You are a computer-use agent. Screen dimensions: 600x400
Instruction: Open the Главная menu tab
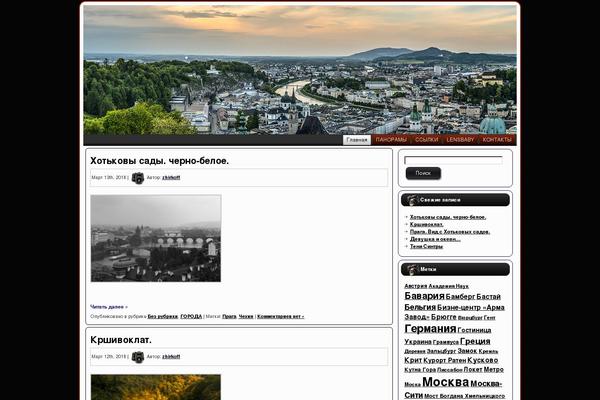pyautogui.click(x=357, y=140)
